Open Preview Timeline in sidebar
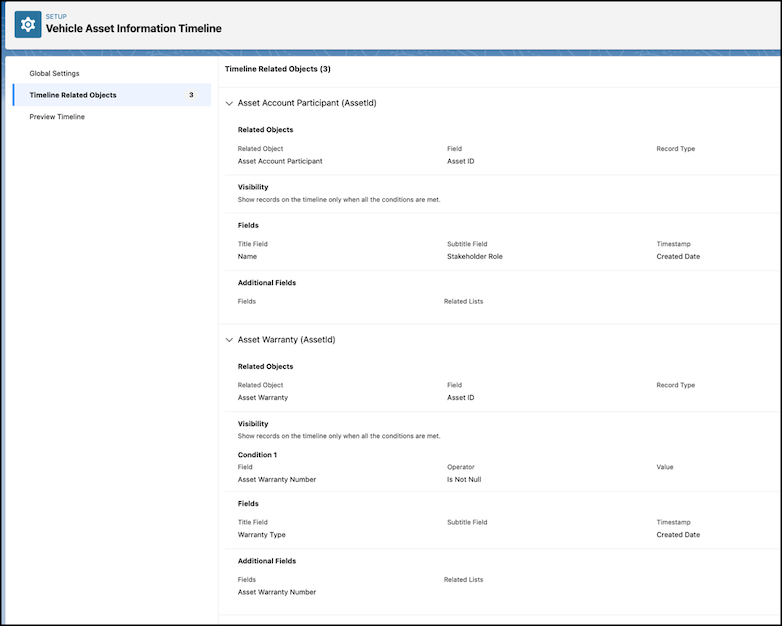Screen dimensions: 782x626 coord(57,117)
